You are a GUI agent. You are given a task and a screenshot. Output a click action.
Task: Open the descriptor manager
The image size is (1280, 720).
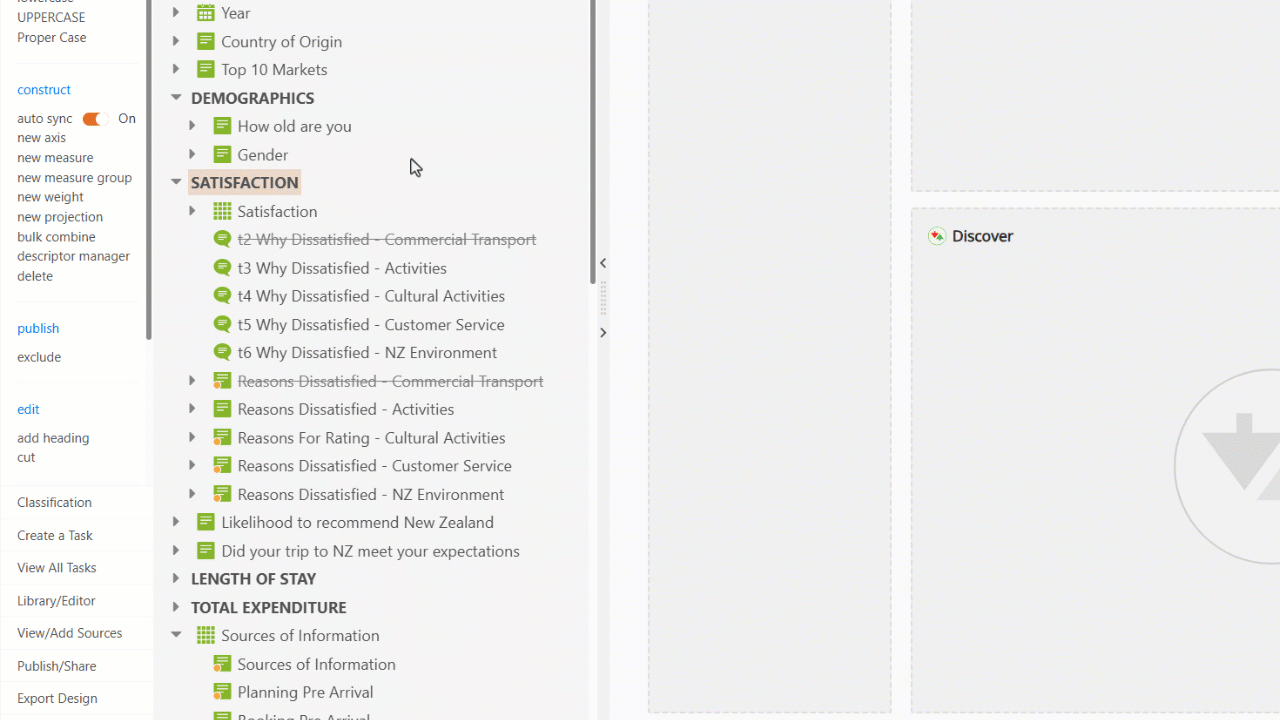click(x=73, y=256)
